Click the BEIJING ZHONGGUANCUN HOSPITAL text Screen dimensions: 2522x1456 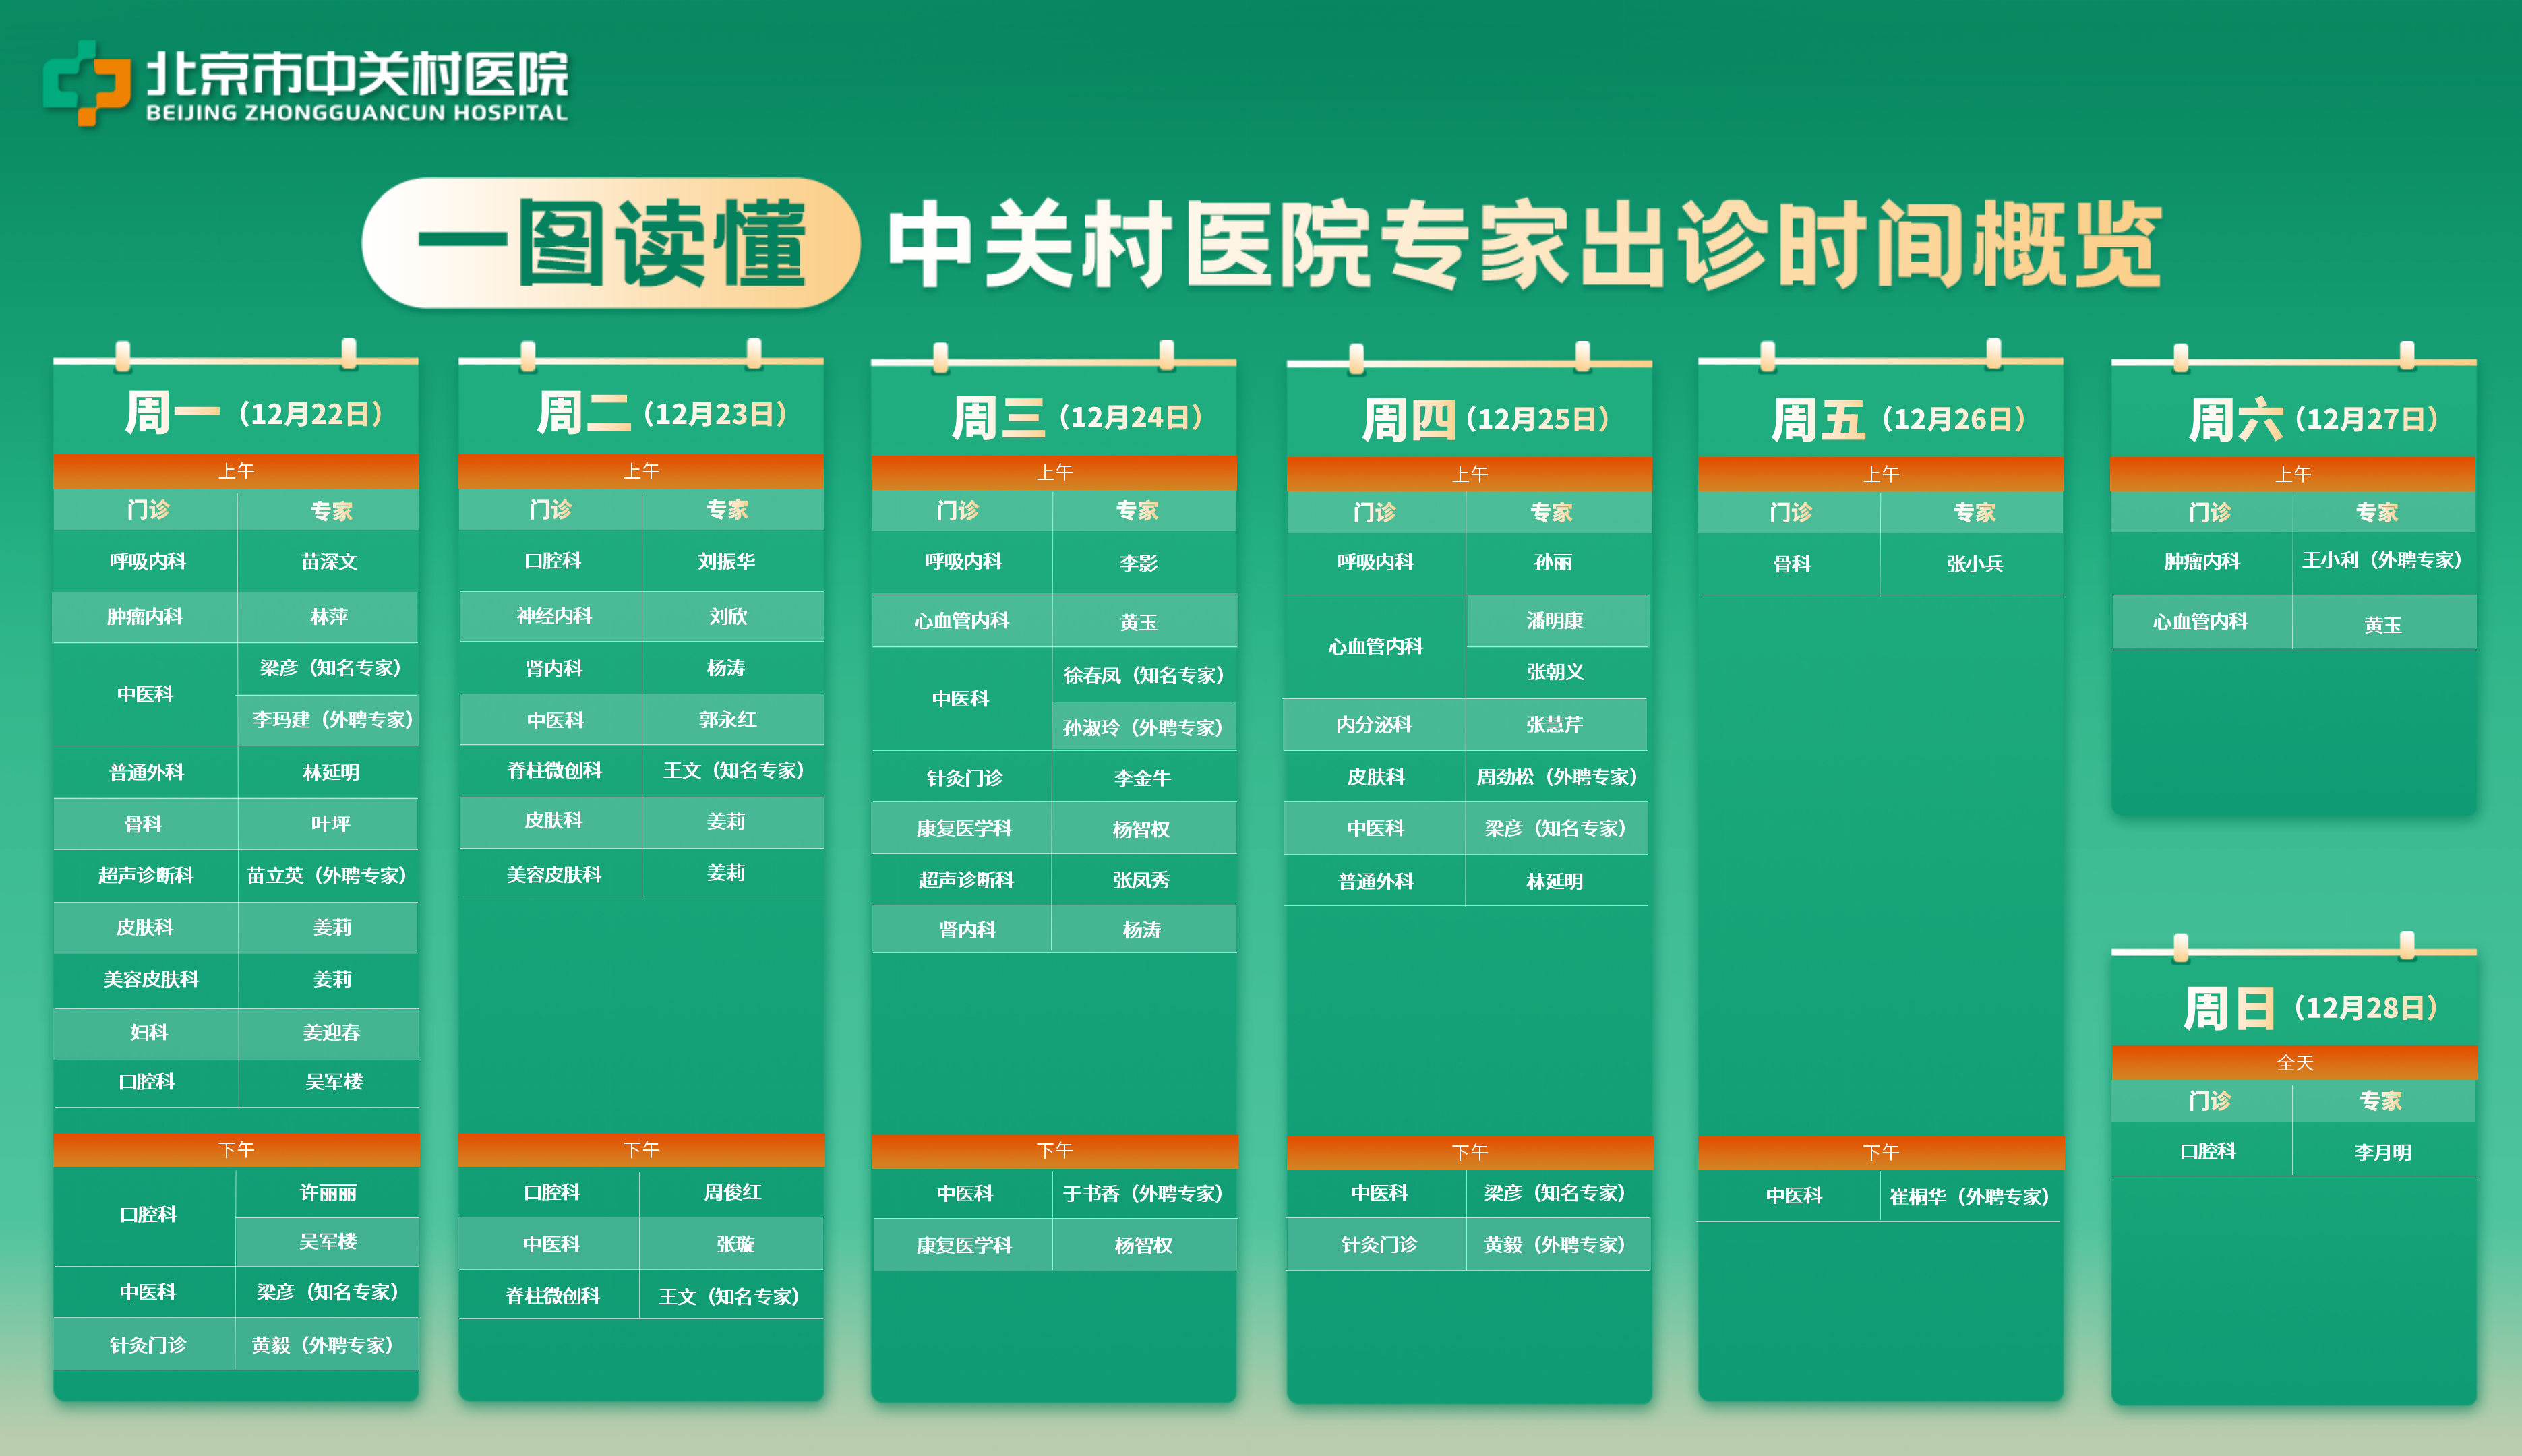point(356,113)
